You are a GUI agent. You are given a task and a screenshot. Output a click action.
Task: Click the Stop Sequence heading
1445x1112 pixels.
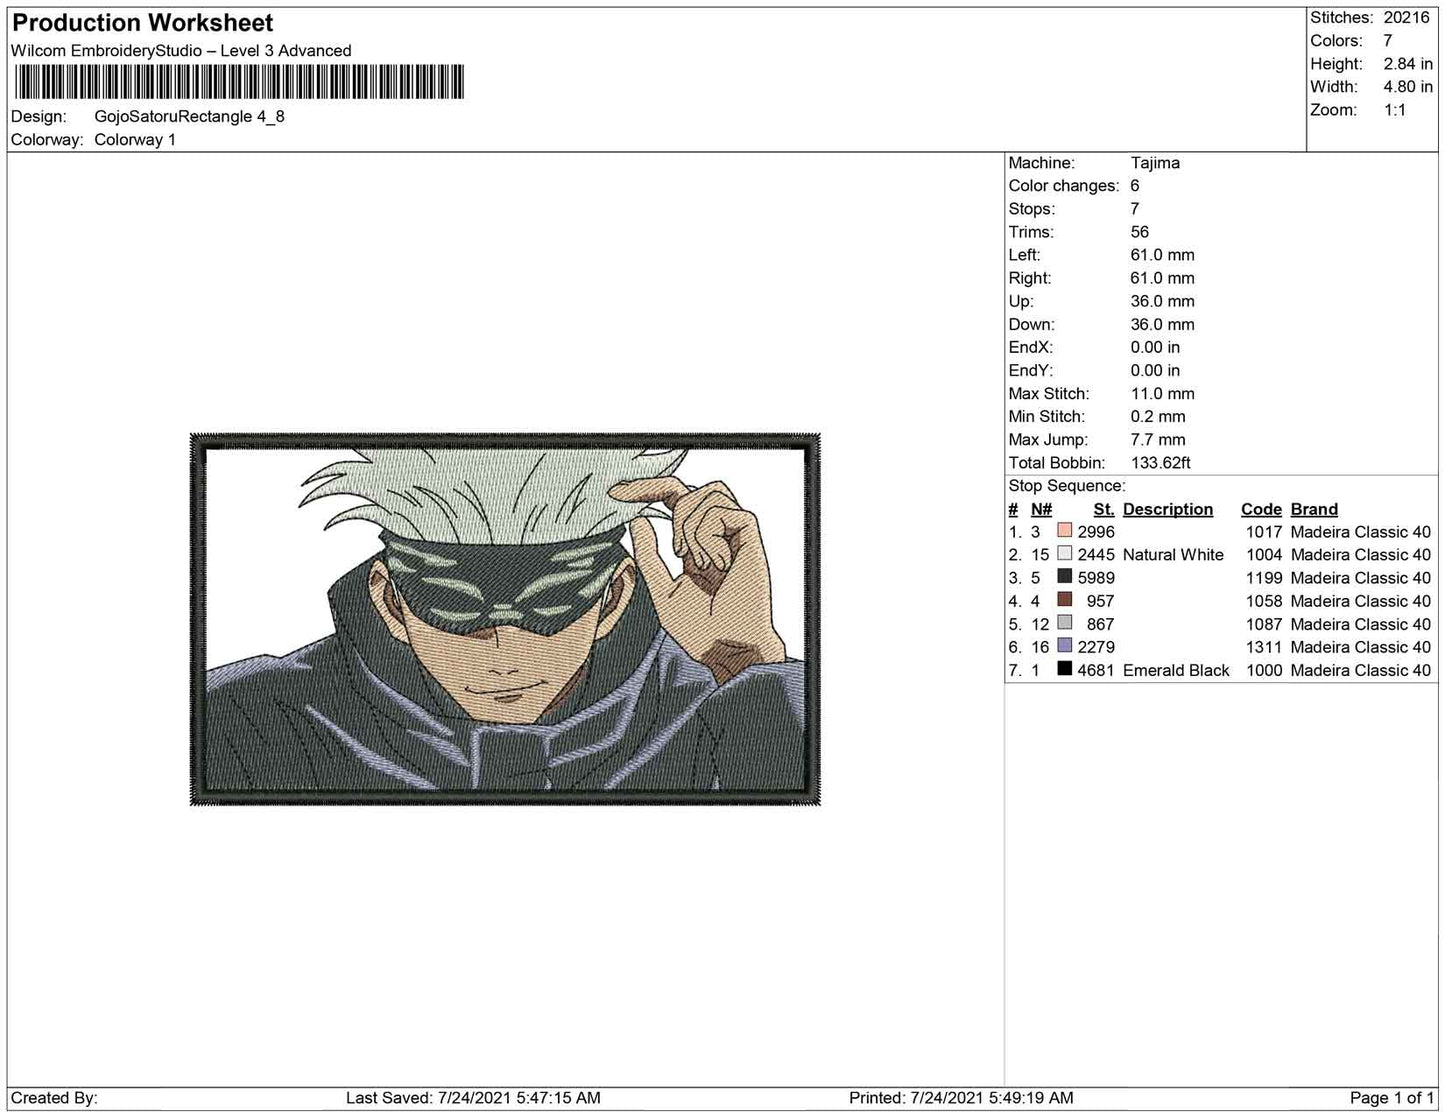(1067, 486)
